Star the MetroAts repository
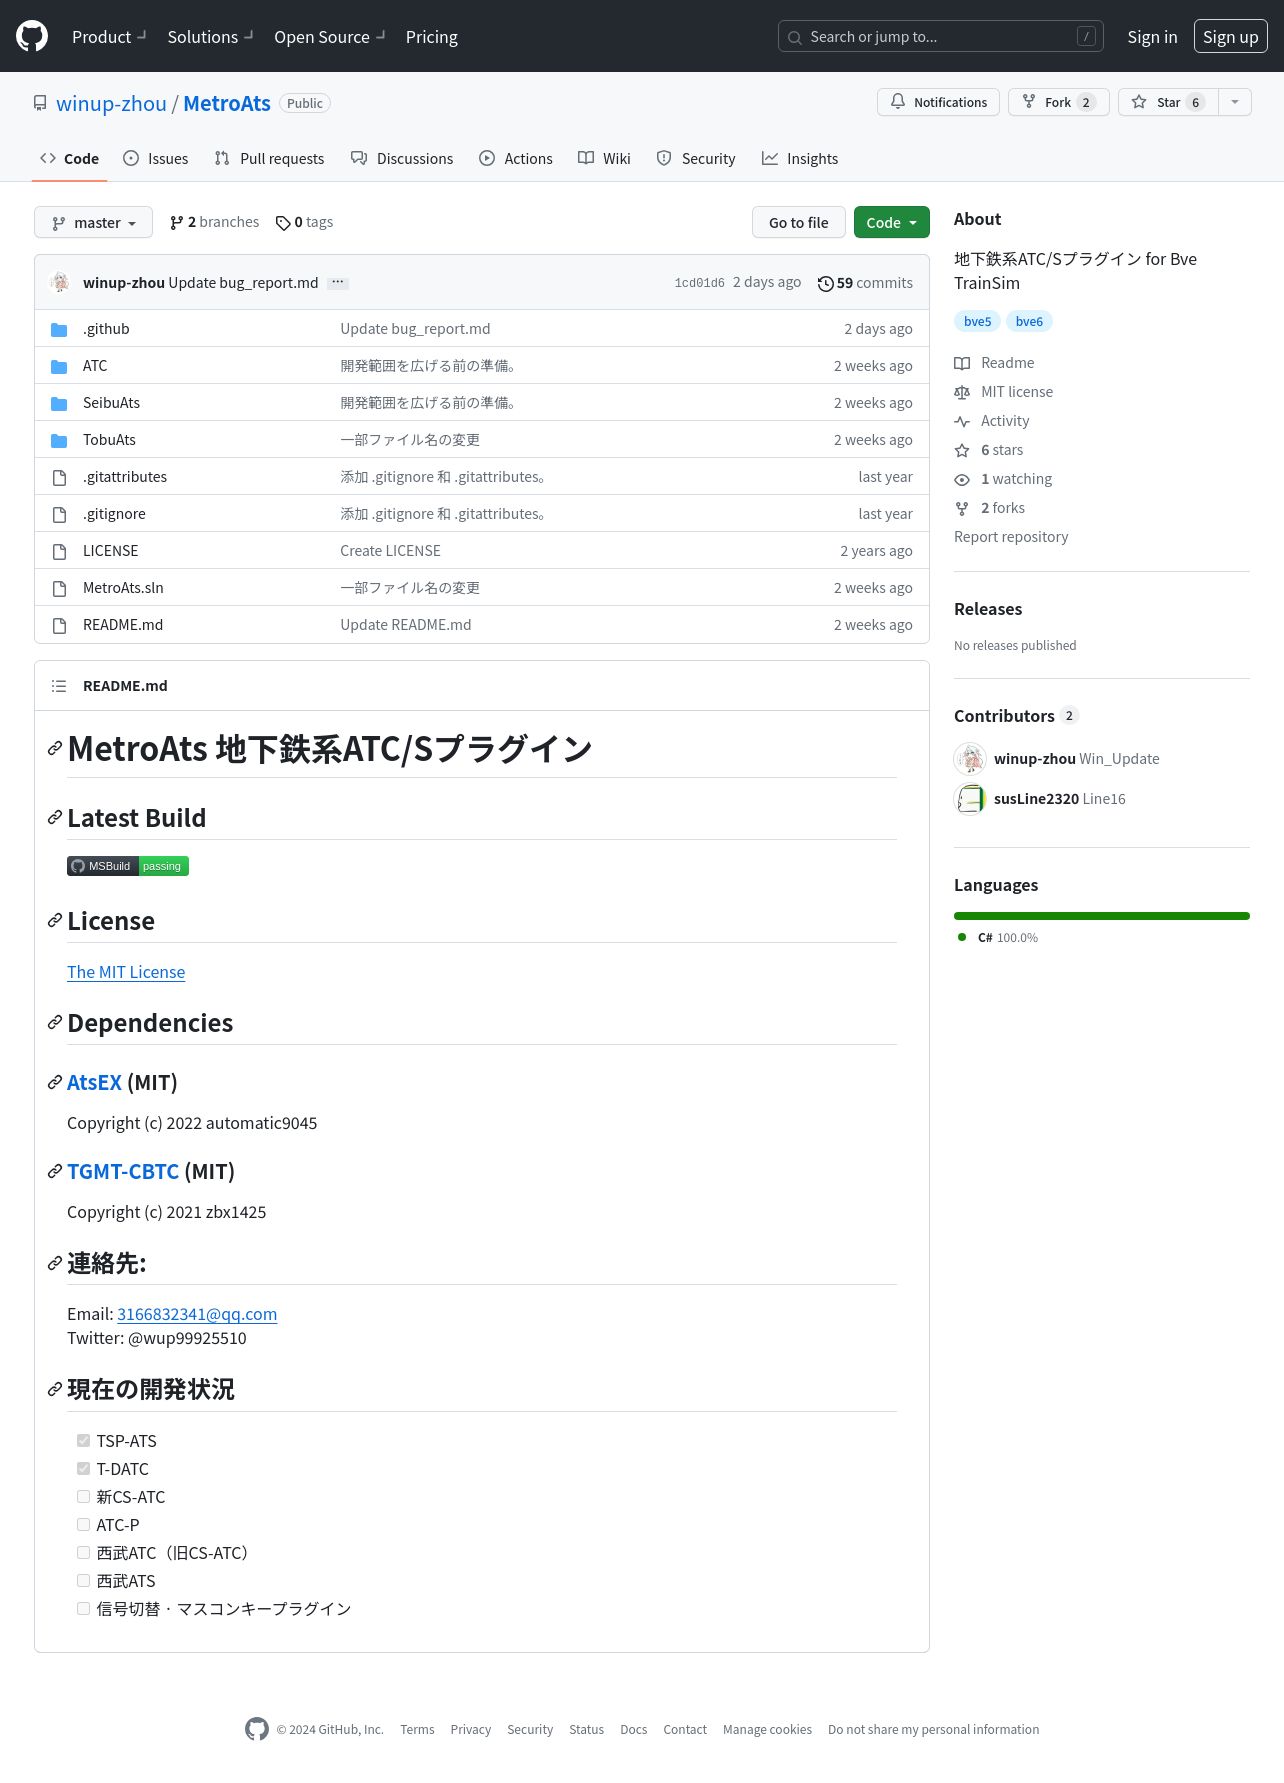Screen dimensions: 1284x1783 pyautogui.click(x=1168, y=102)
